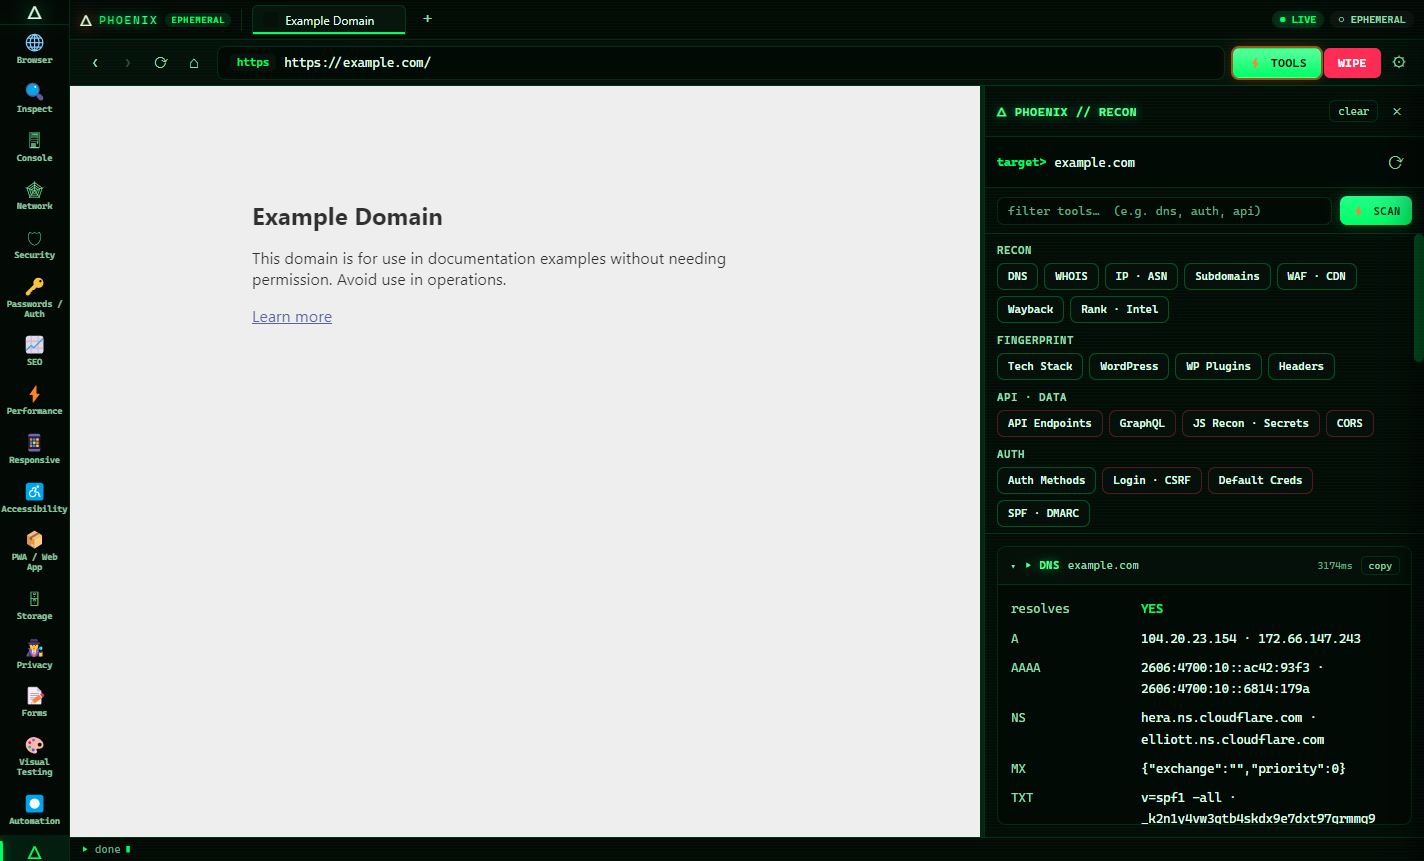This screenshot has height=861, width=1424.
Task: Go forward using the forward arrow
Action: point(127,63)
